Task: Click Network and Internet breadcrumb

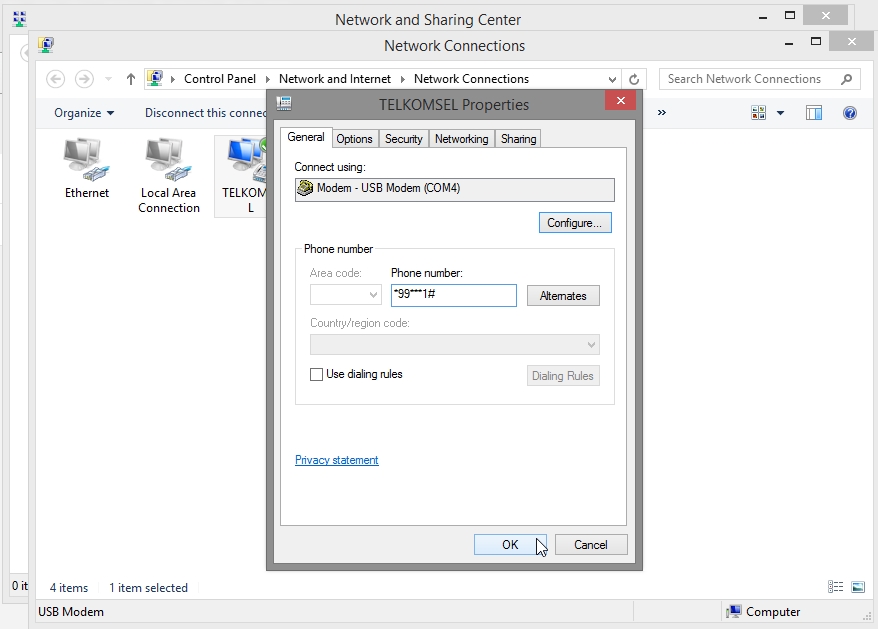Action: pos(335,79)
